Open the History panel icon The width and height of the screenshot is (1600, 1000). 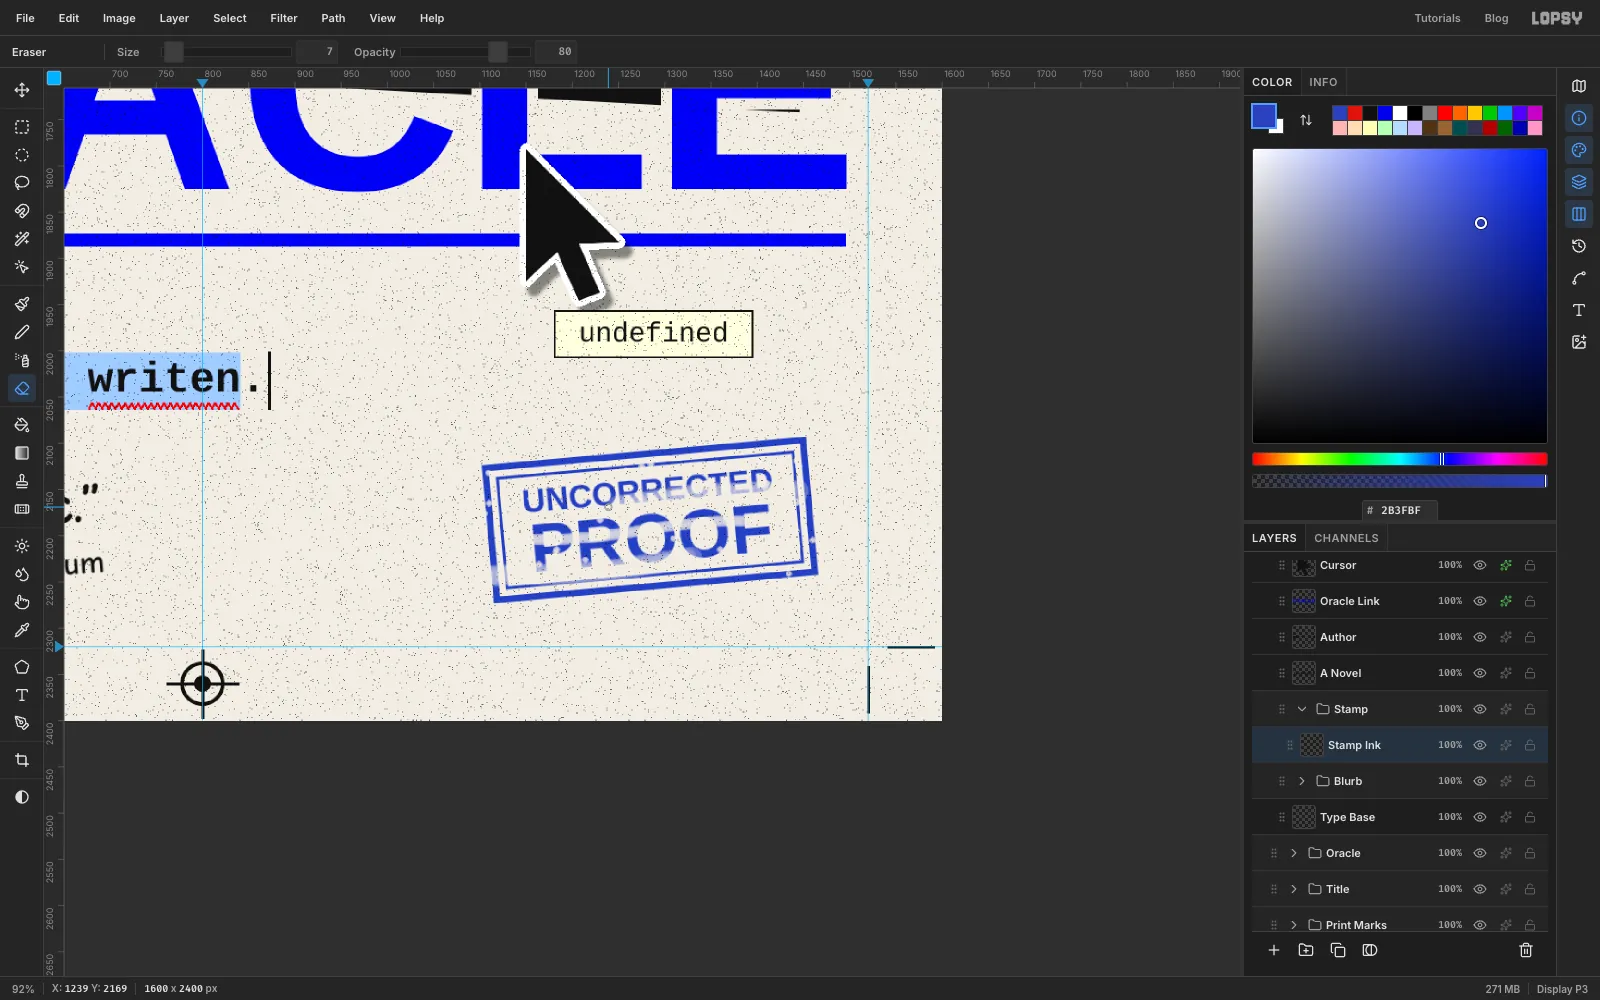[1579, 246]
